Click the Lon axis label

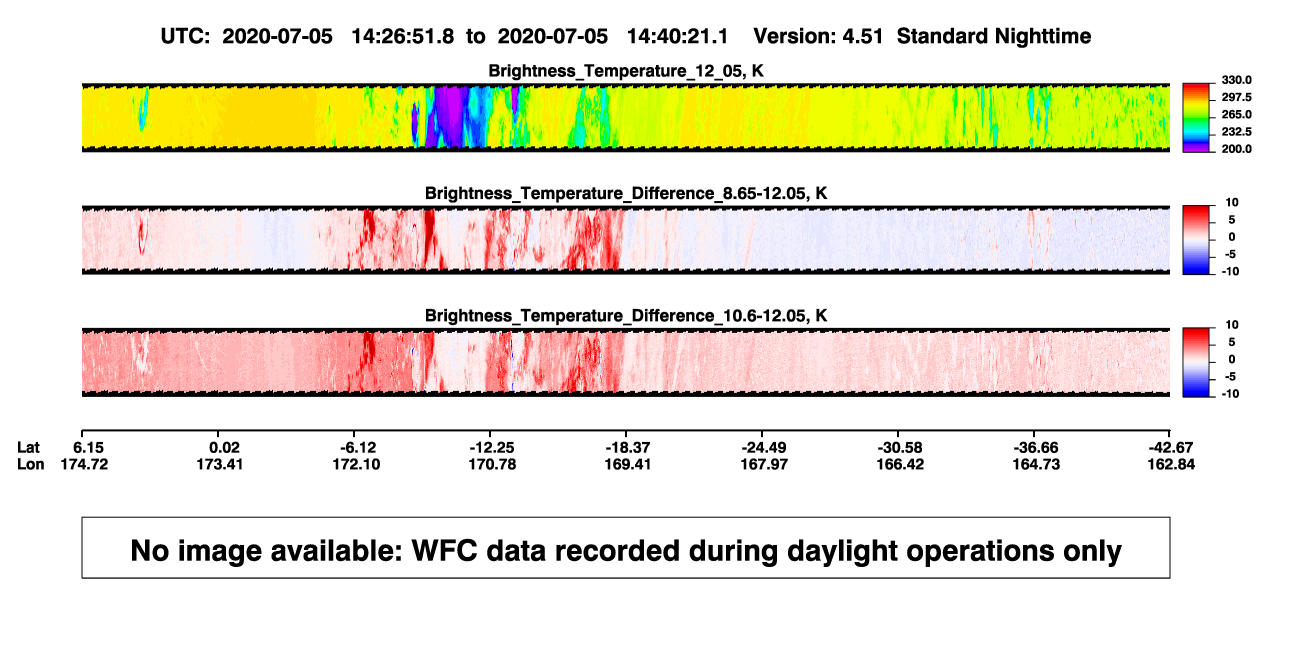click(x=31, y=464)
